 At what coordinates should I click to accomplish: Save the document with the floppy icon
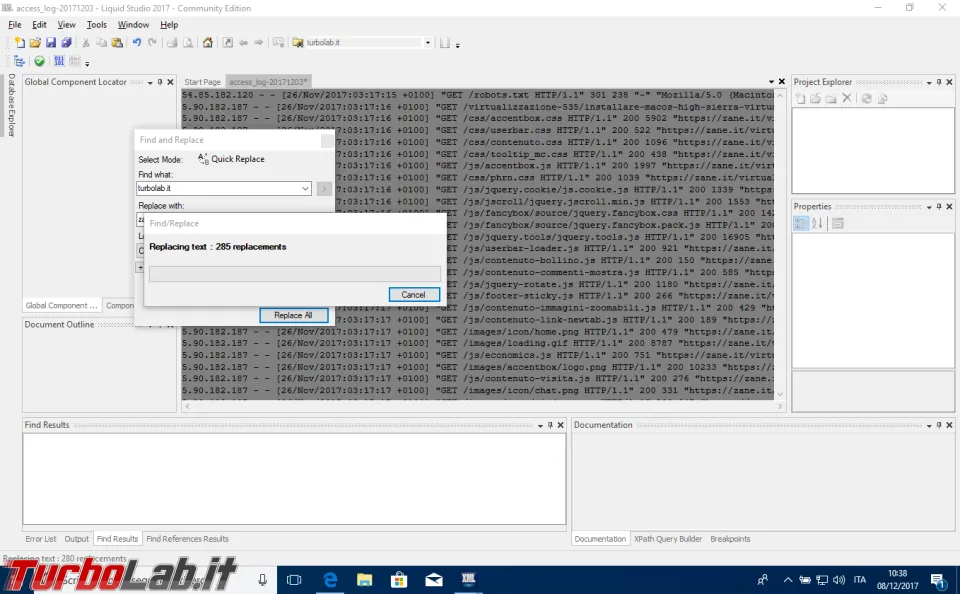pos(51,42)
